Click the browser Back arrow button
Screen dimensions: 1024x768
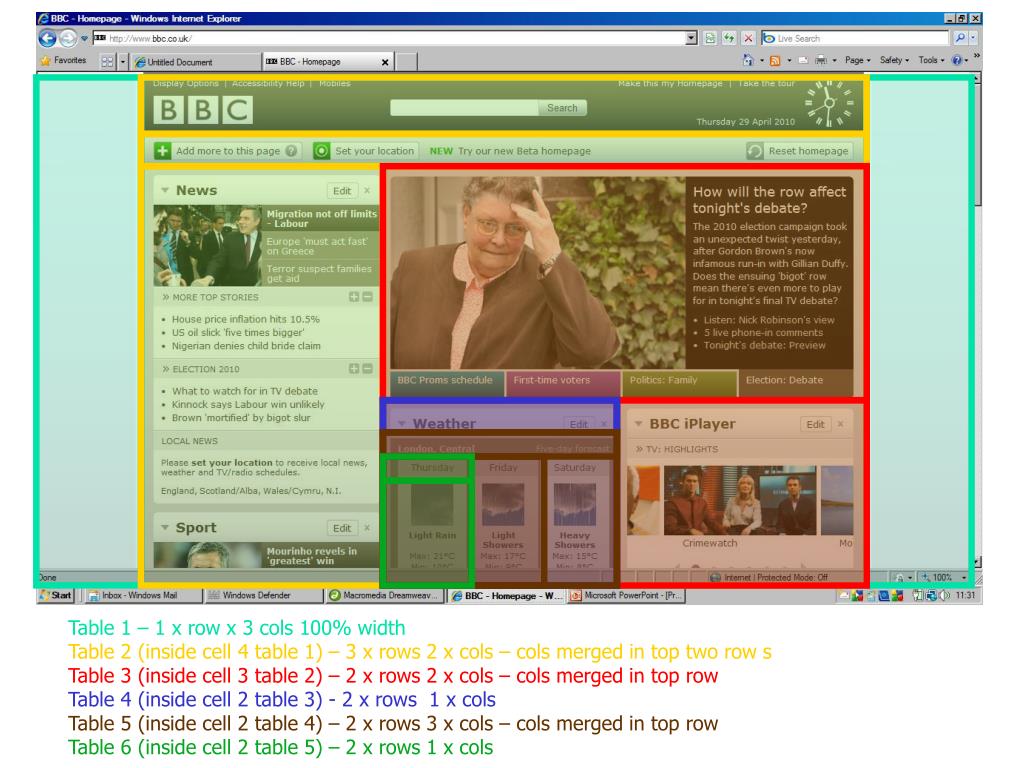[47, 38]
